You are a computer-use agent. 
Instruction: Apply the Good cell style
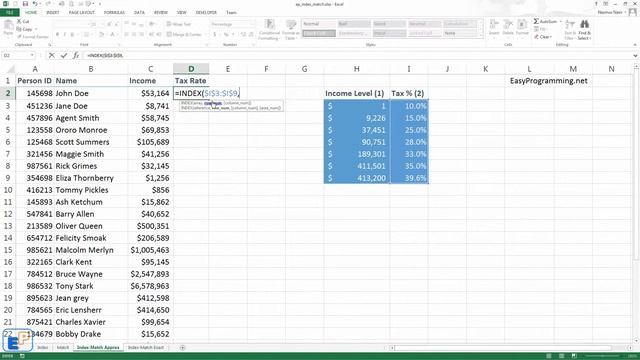tap(389, 24)
